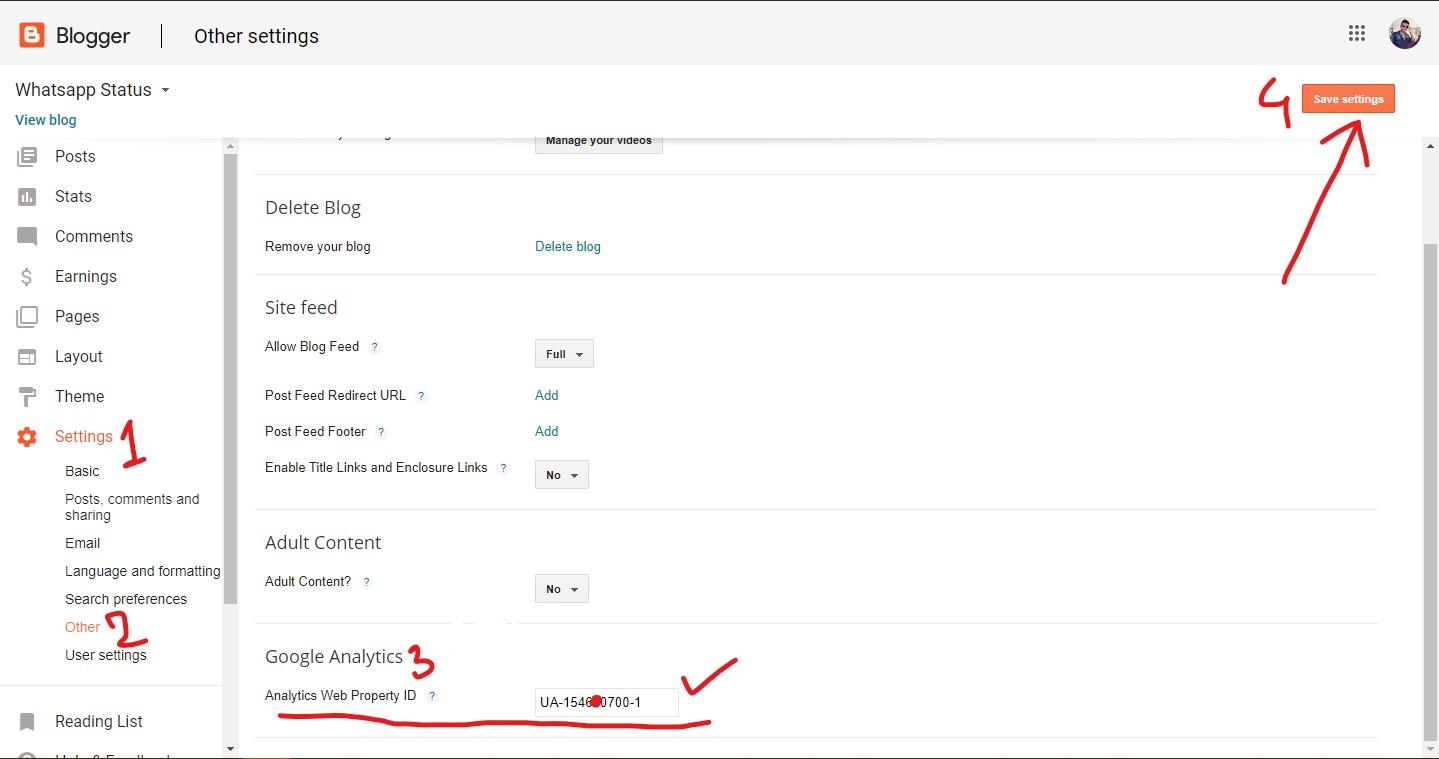The width and height of the screenshot is (1439, 759).
Task: Click the Delete Blog section heading
Action: click(313, 208)
